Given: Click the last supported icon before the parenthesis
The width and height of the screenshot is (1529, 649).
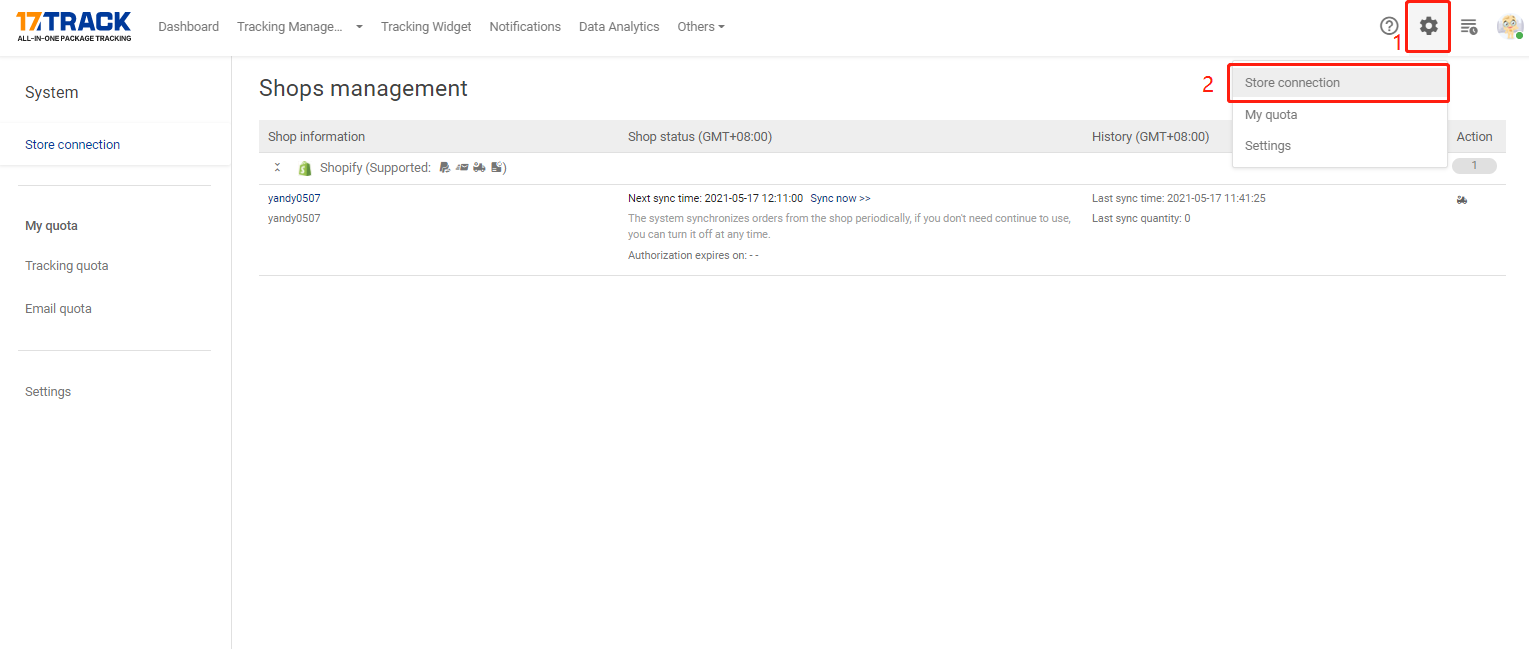Looking at the screenshot, I should click(496, 167).
